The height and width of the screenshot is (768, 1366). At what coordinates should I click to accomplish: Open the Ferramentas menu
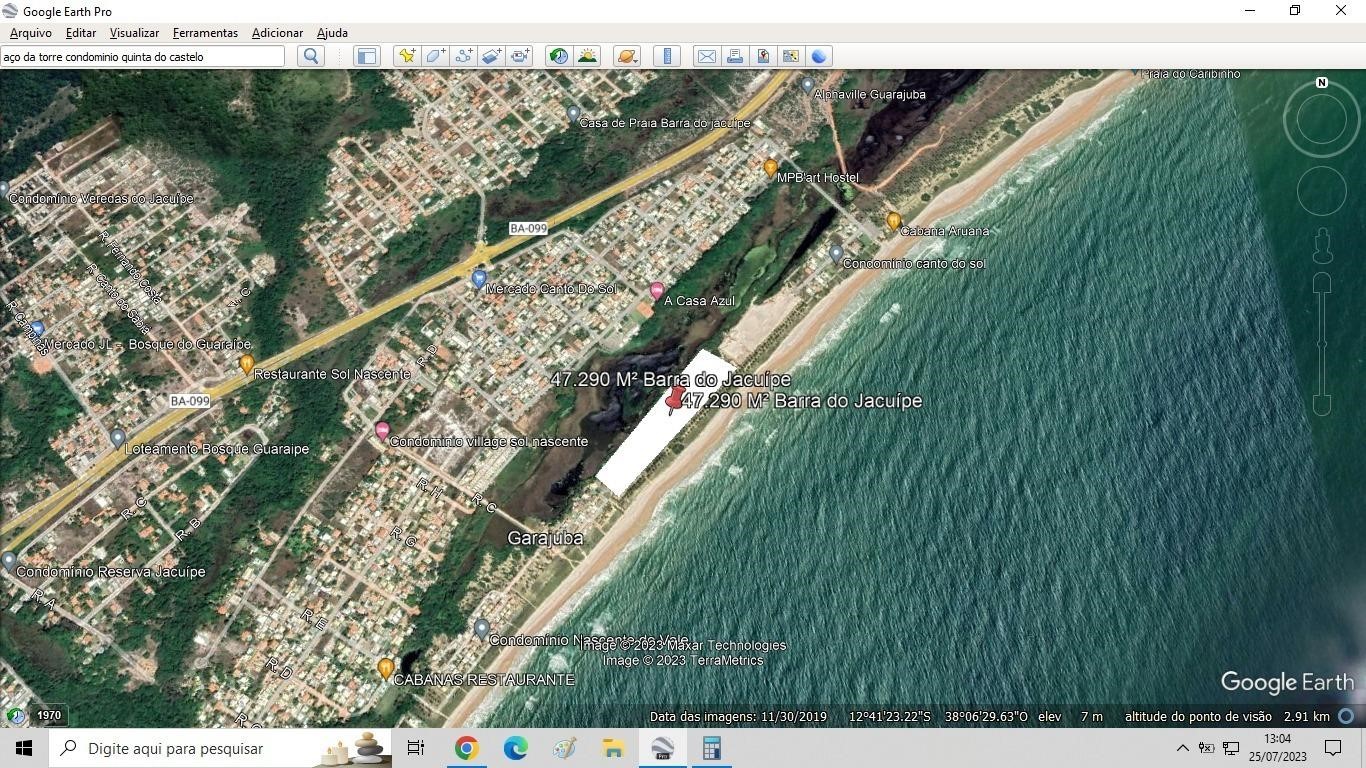click(x=205, y=32)
